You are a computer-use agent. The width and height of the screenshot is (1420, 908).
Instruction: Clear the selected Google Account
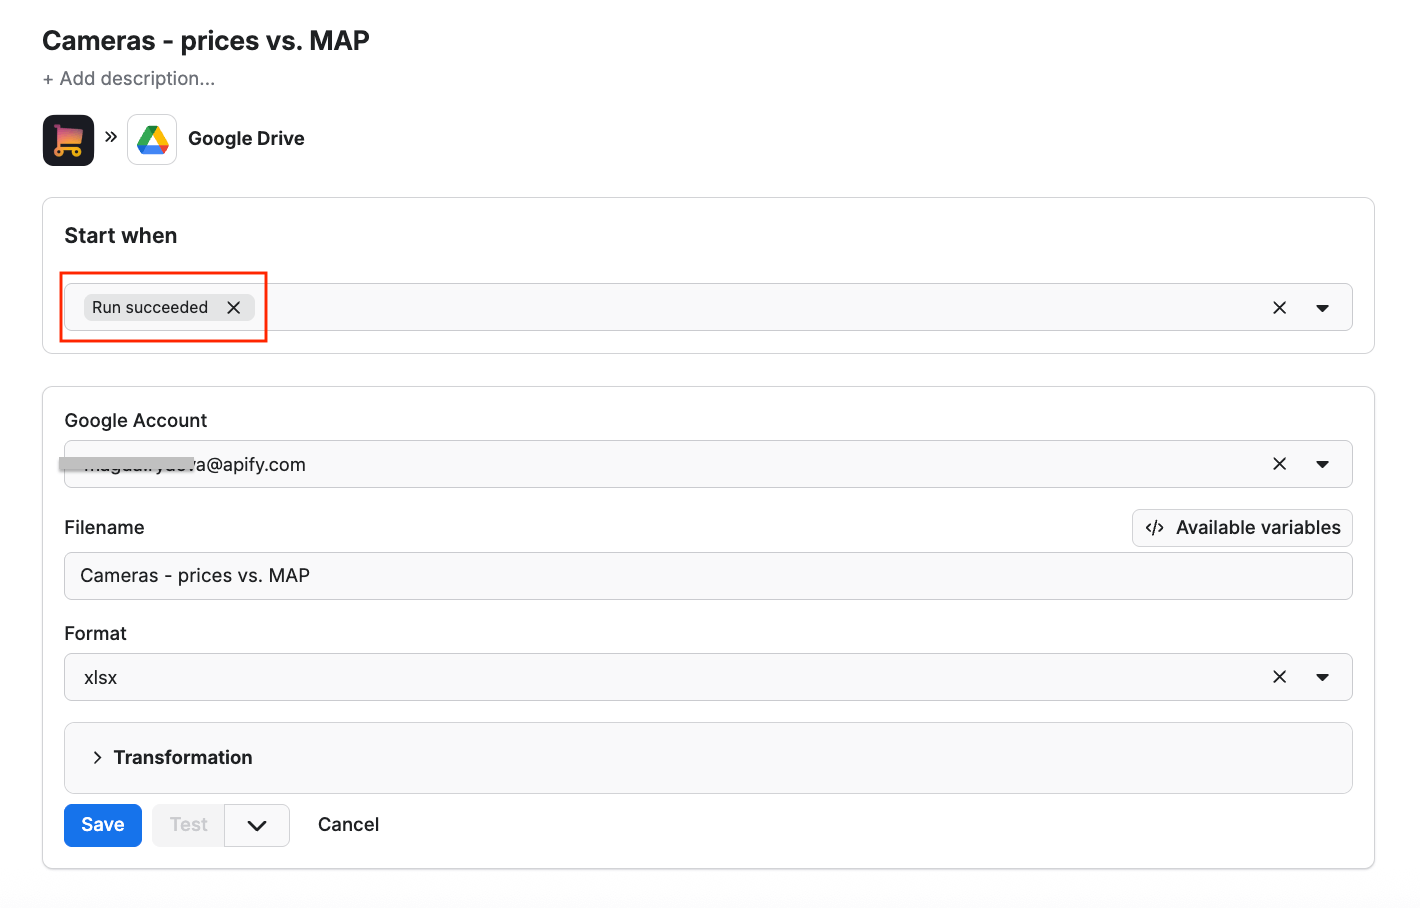(1279, 464)
